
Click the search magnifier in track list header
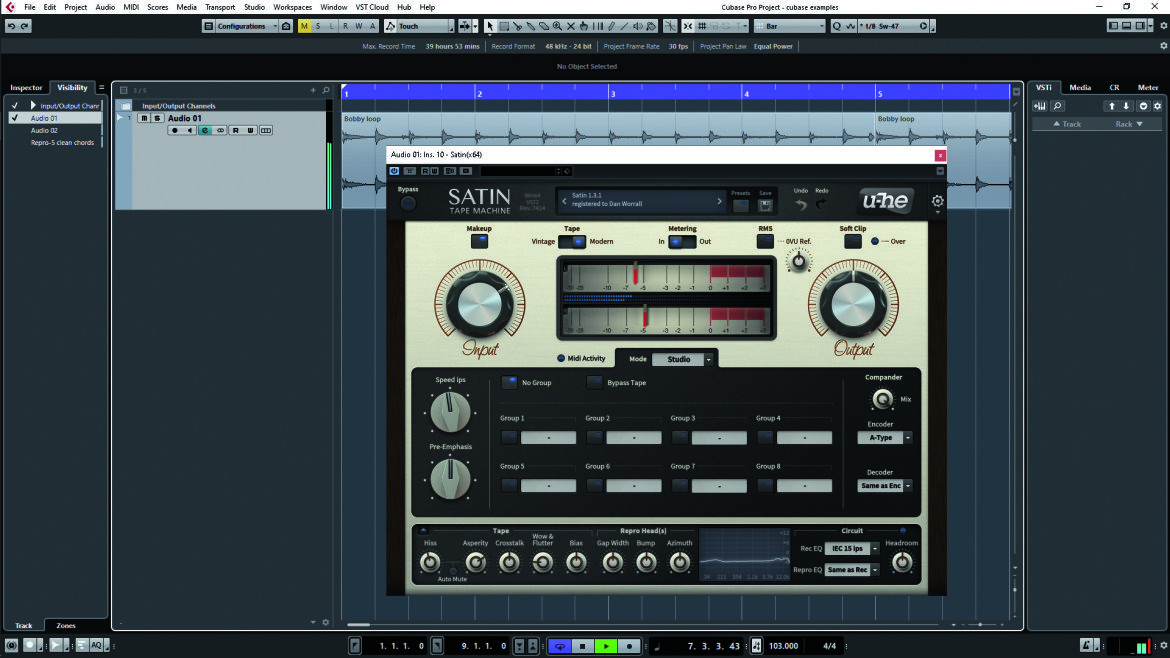click(x=326, y=90)
